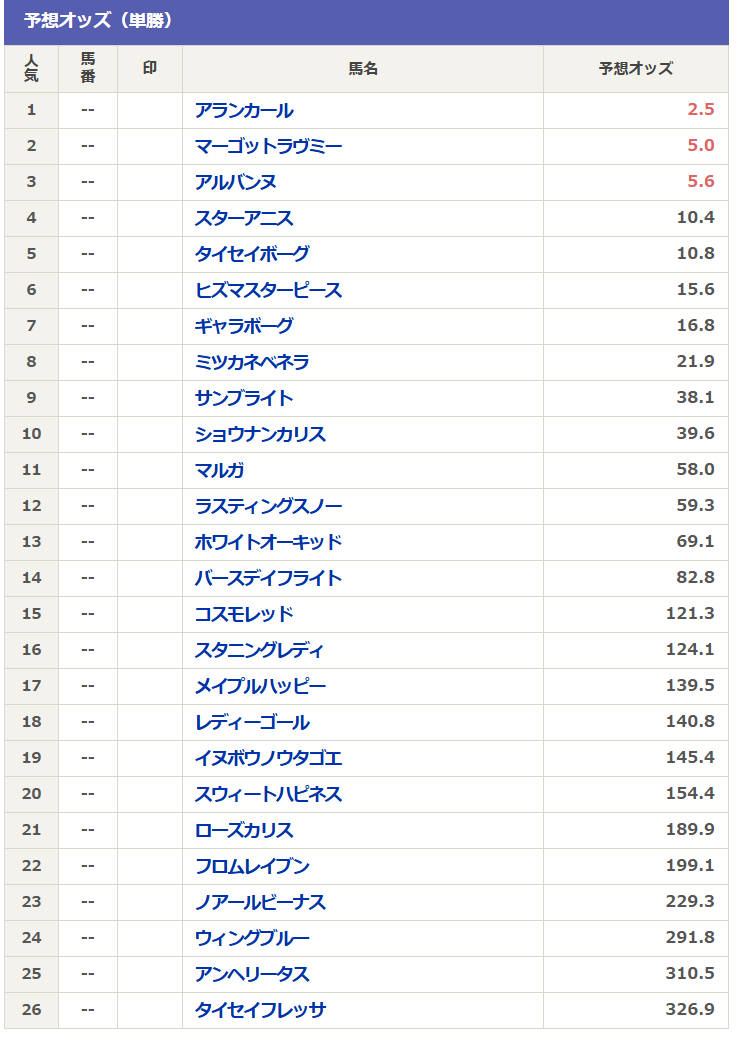The height and width of the screenshot is (1038, 736).
Task: Open ギャラボーグ horse link
Action: pos(244,326)
